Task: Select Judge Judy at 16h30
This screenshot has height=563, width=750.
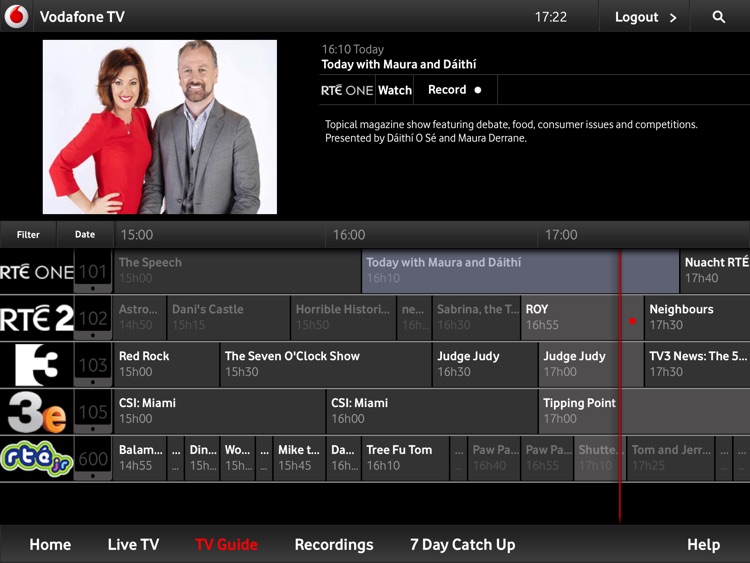Action: point(485,365)
